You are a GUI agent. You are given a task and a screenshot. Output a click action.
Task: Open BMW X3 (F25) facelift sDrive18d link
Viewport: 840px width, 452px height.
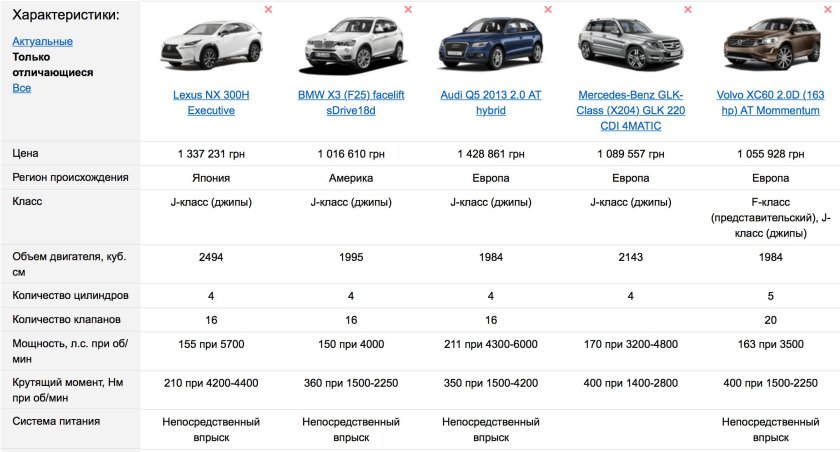(x=351, y=103)
